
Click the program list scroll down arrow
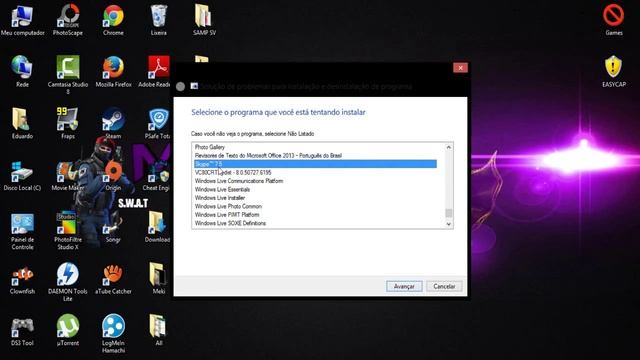pyautogui.click(x=449, y=224)
